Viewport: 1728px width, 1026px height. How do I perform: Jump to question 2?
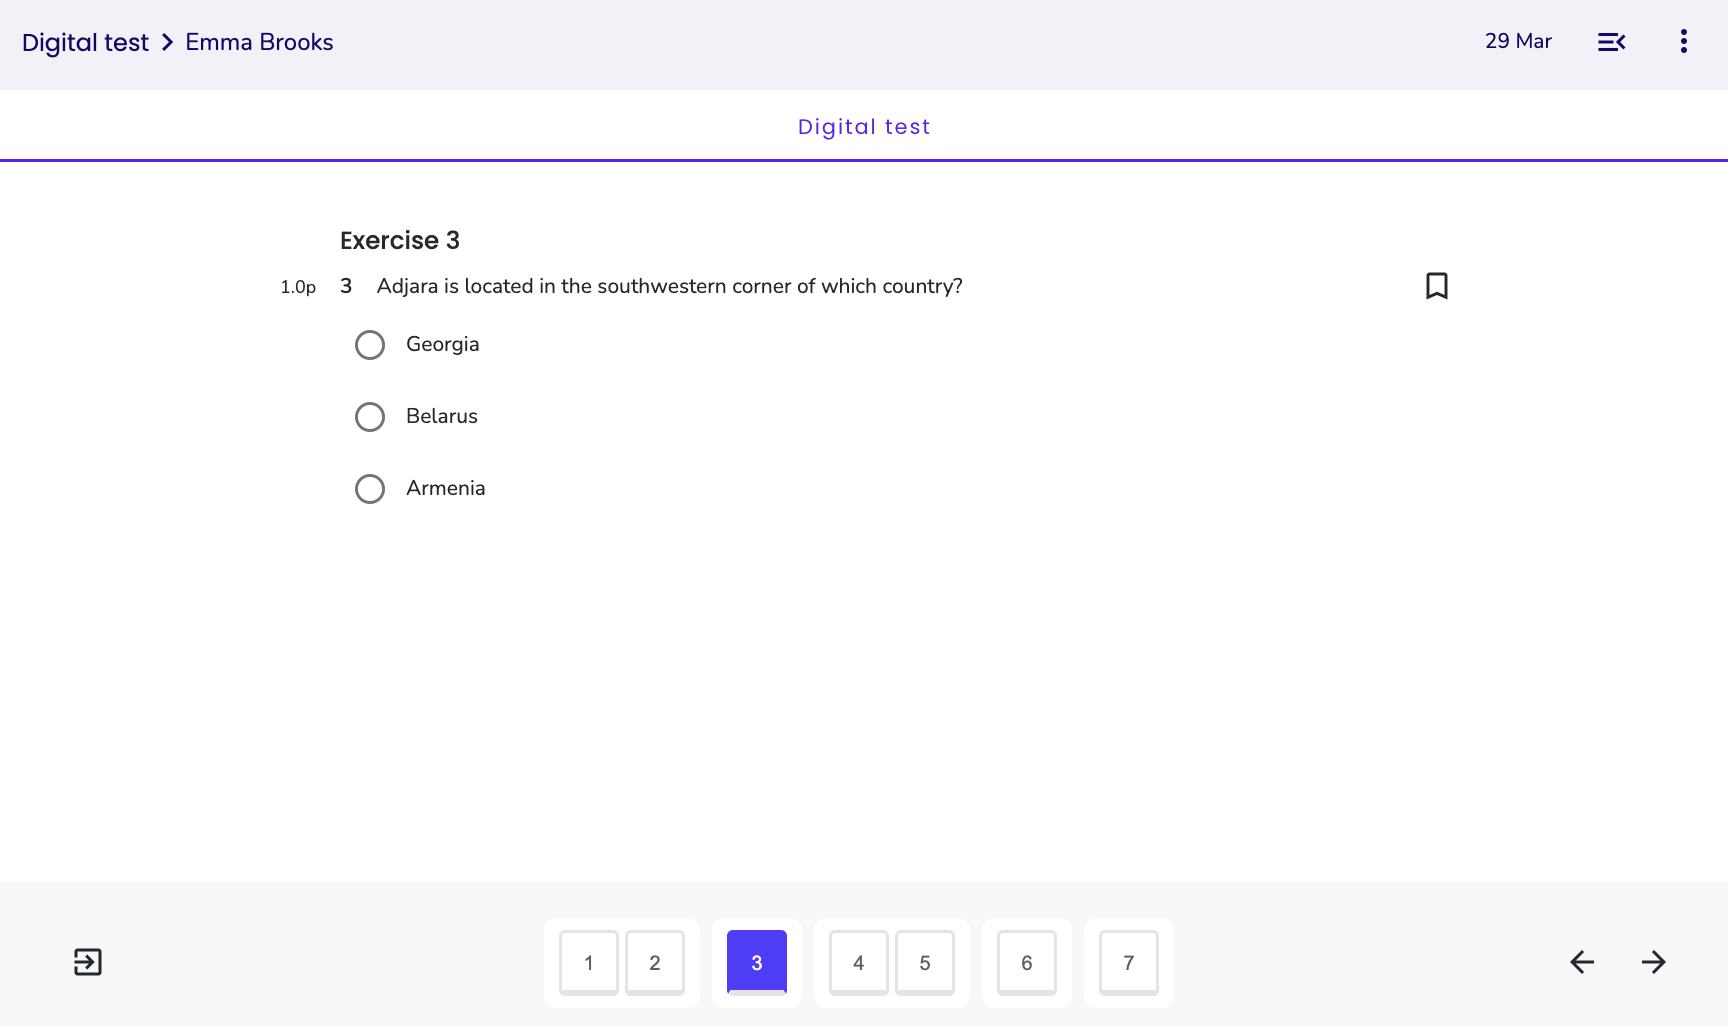click(655, 963)
